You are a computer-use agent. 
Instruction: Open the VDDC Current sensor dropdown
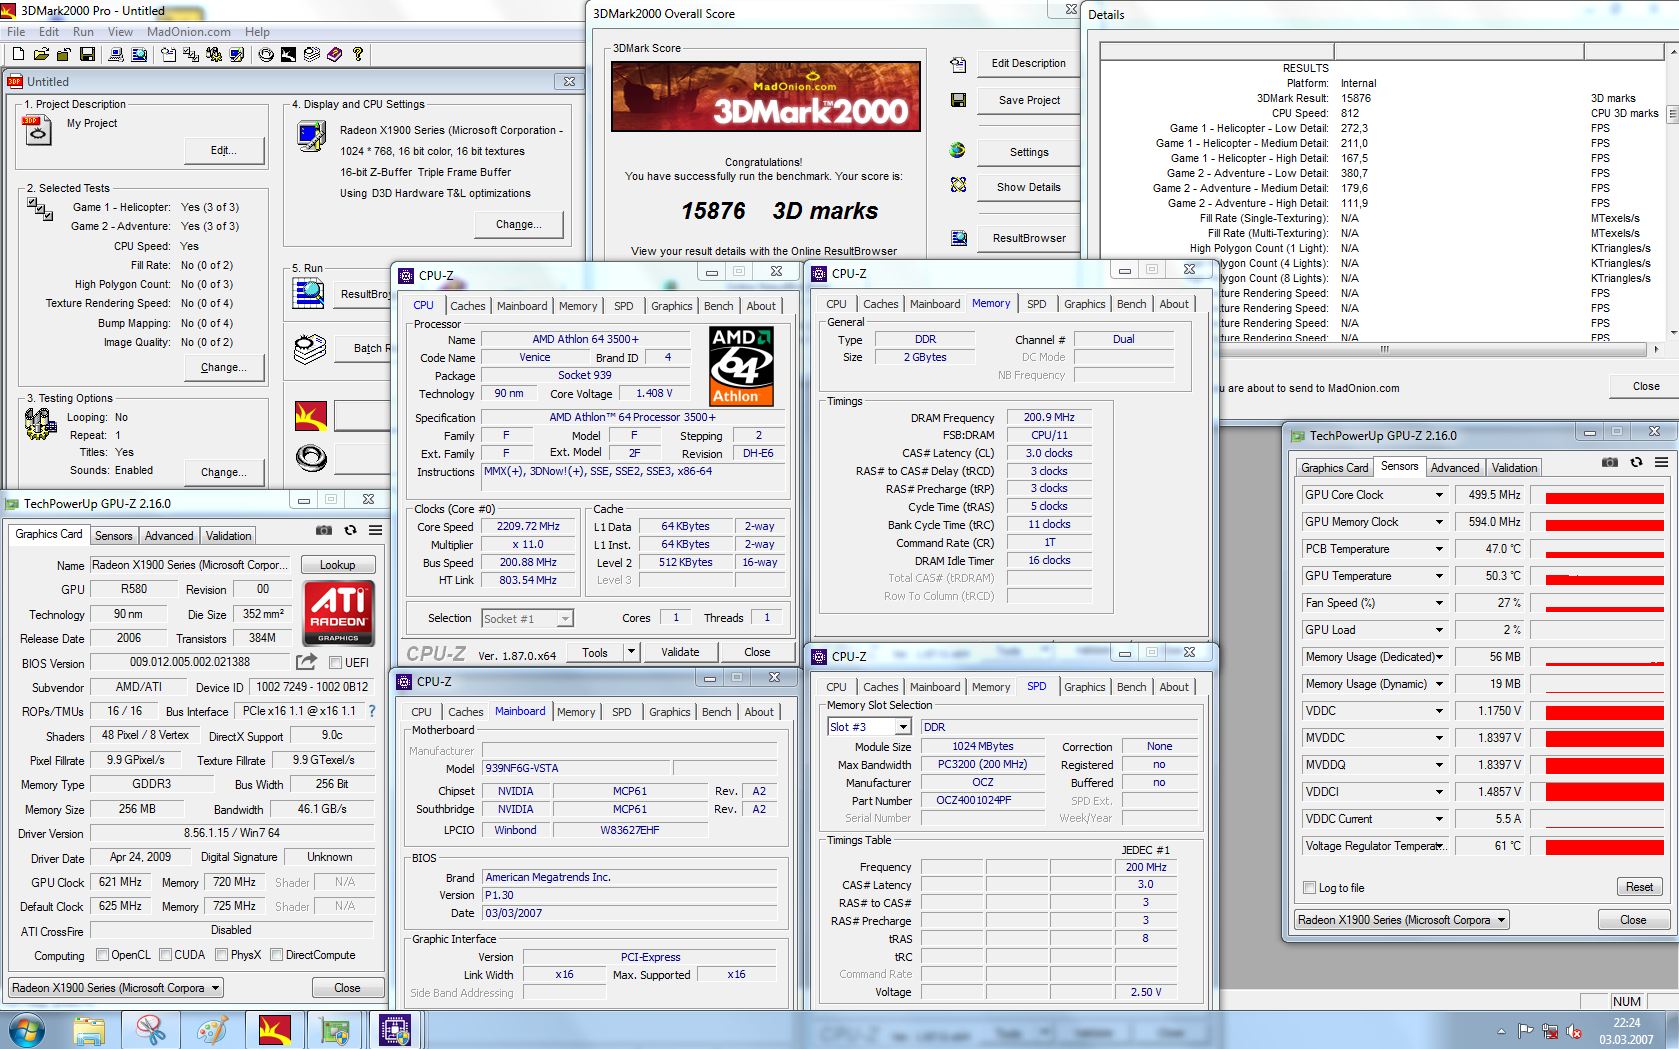coord(1439,819)
